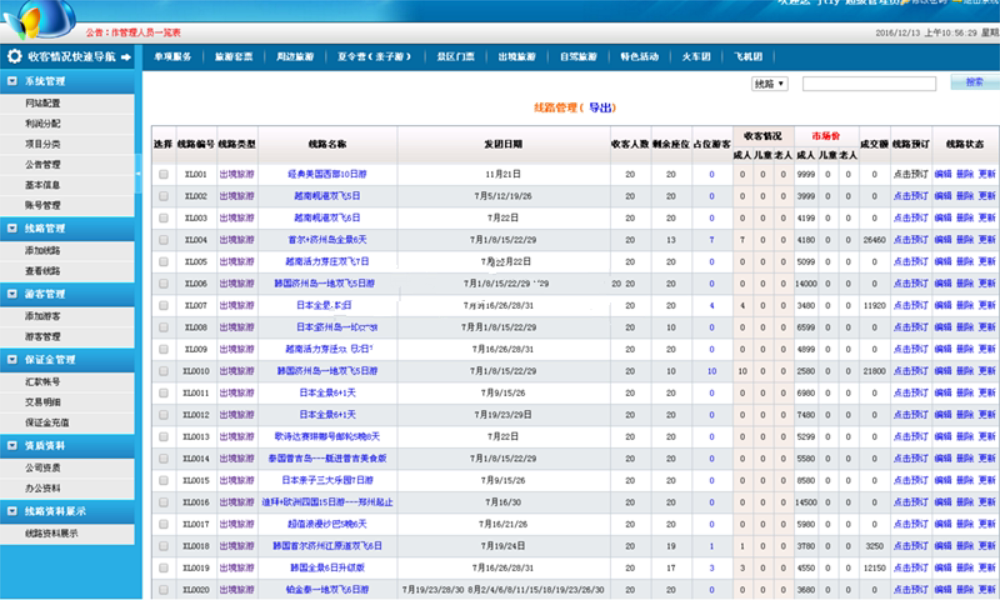The height and width of the screenshot is (600, 1000).
Task: Click the transaction amount 26460 cell
Action: [x=874, y=240]
